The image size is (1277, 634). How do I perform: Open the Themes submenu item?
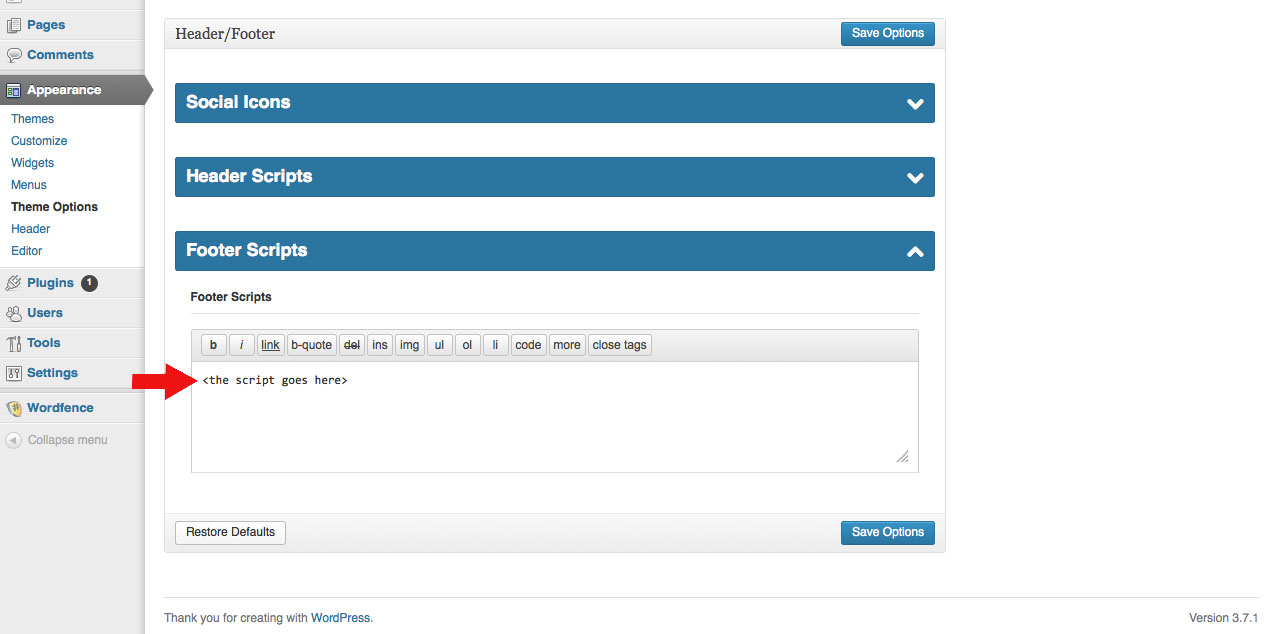[32, 119]
